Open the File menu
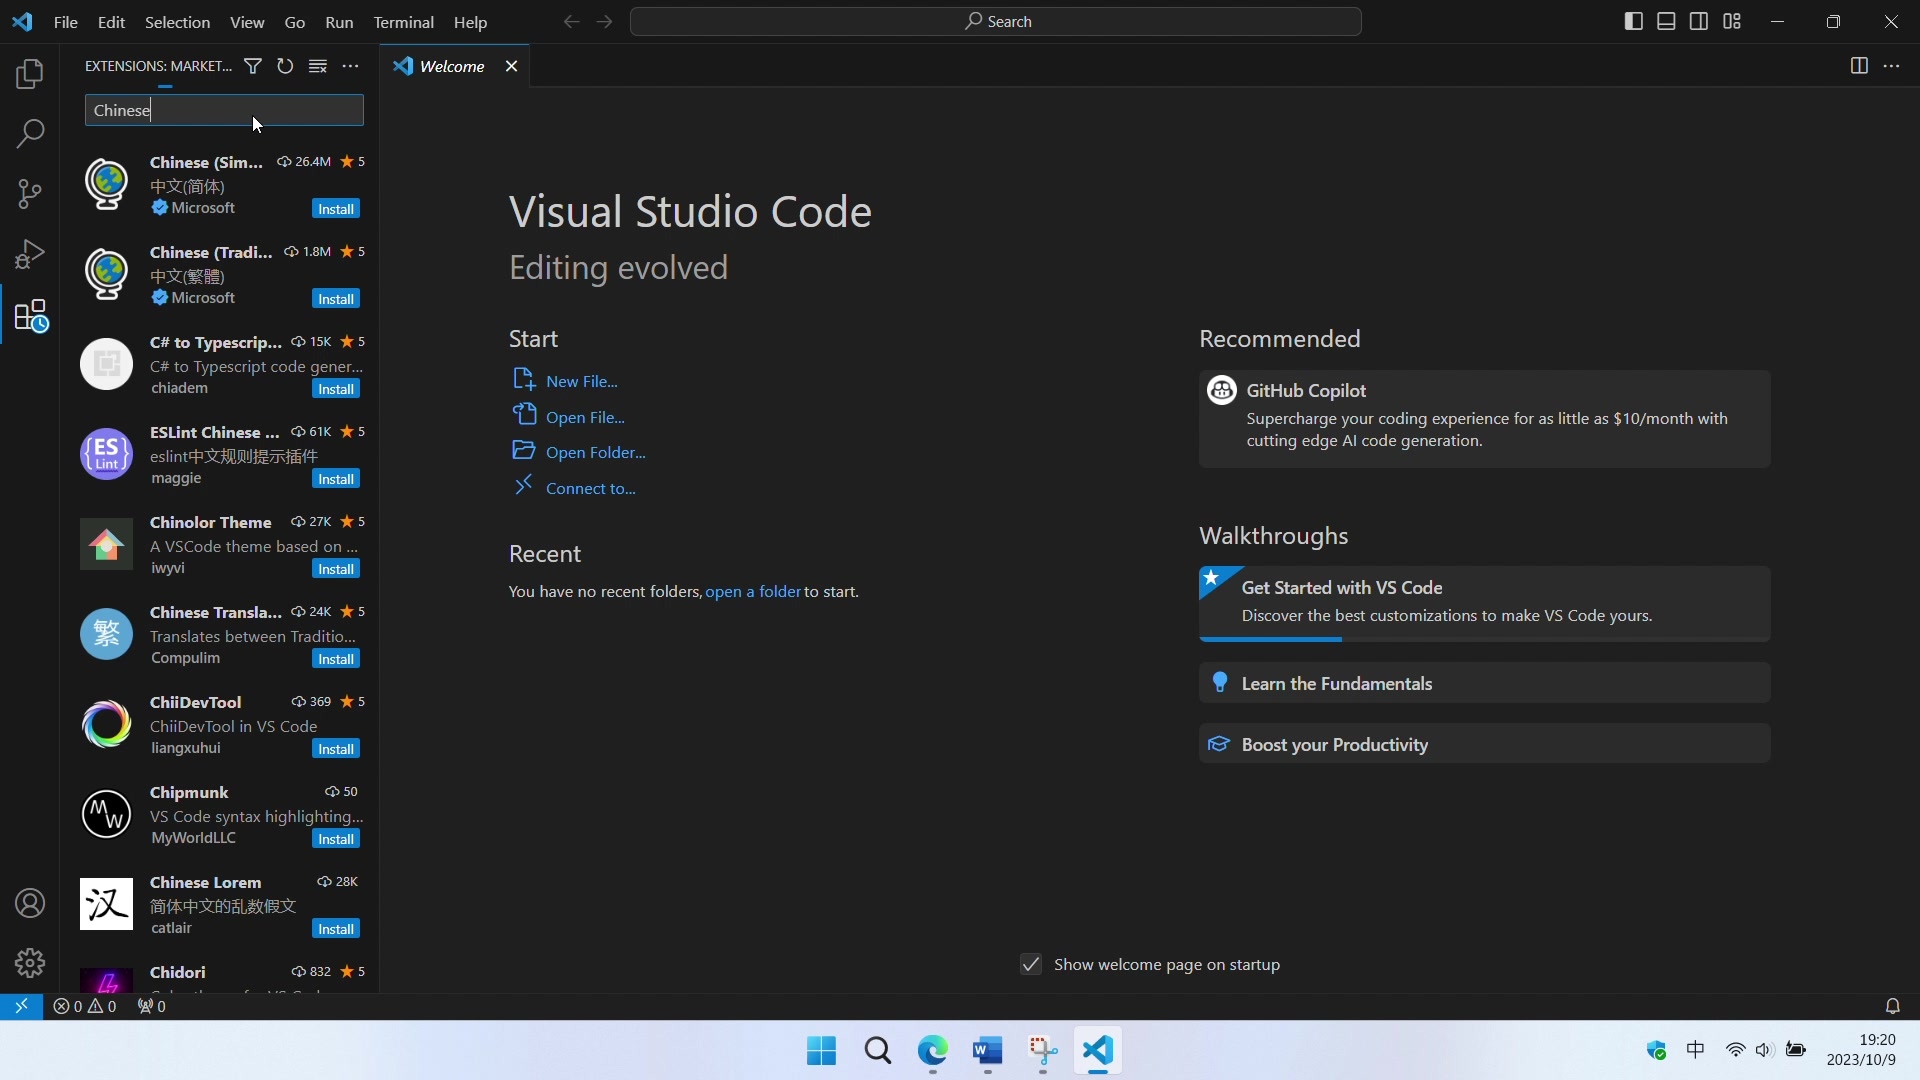 coord(65,22)
